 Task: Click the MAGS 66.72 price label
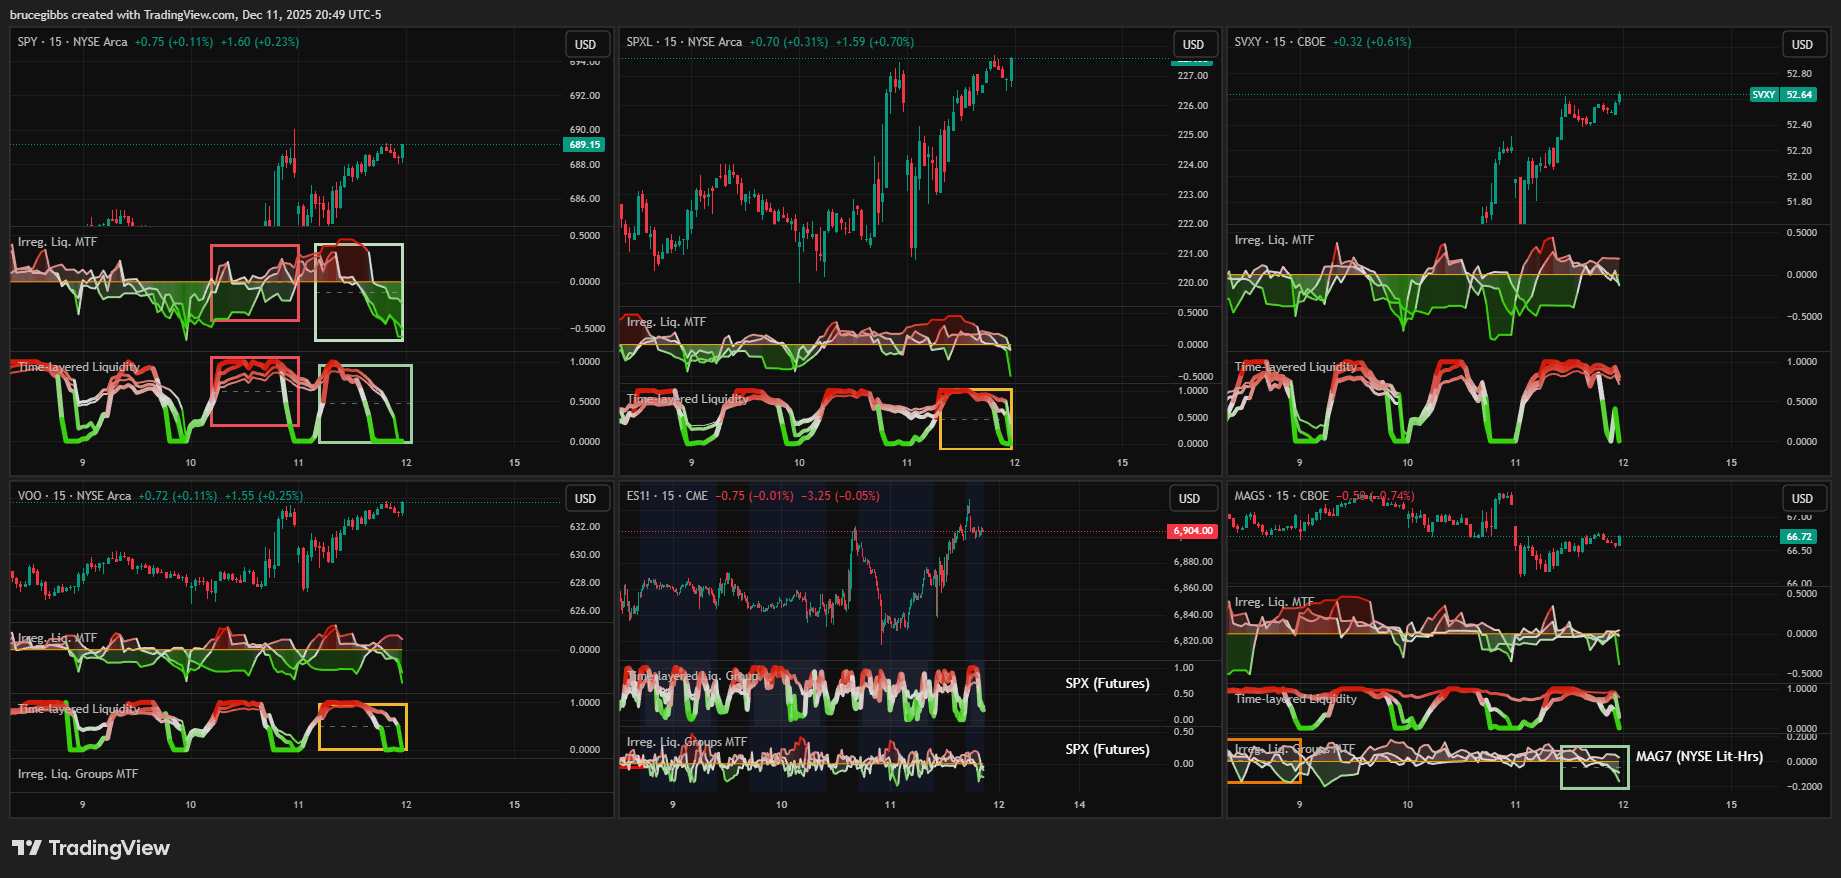(x=1798, y=537)
